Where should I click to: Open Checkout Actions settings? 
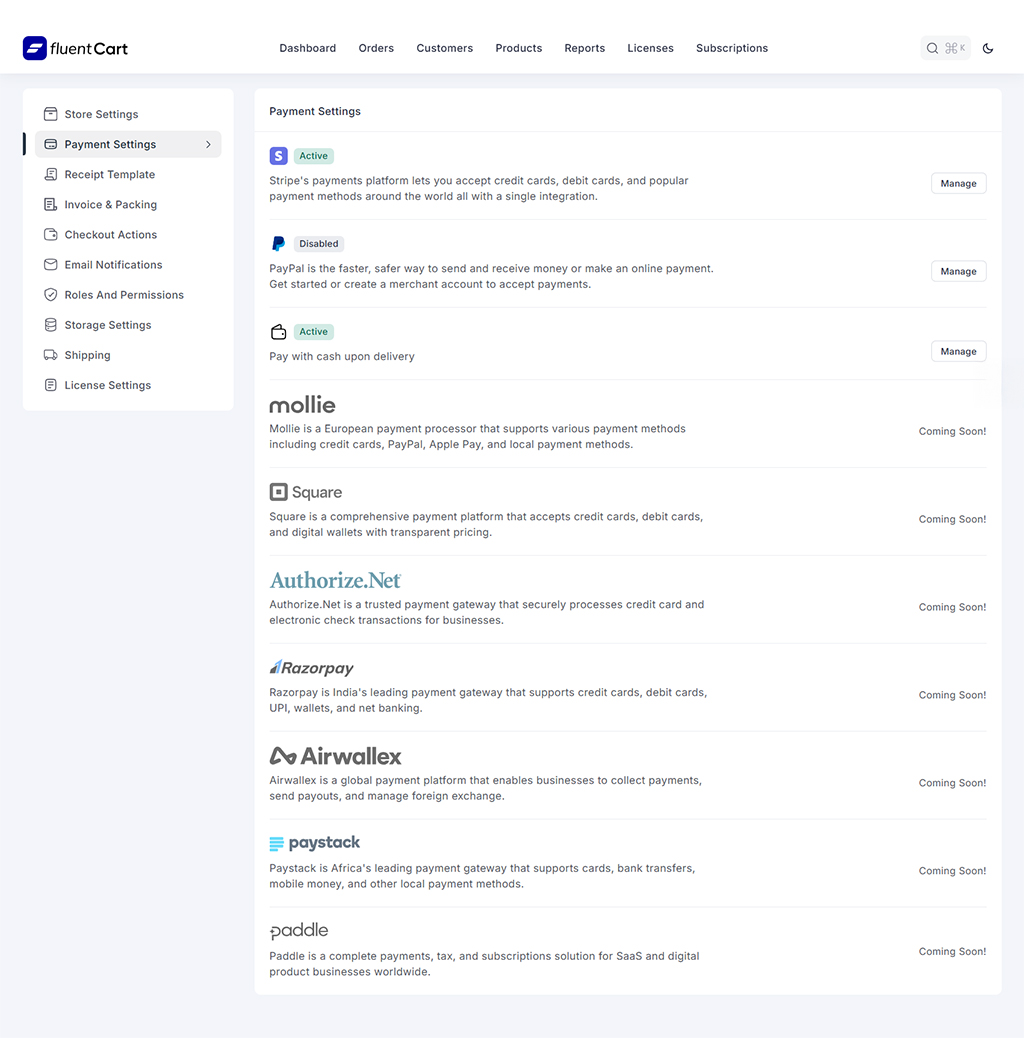coord(128,234)
